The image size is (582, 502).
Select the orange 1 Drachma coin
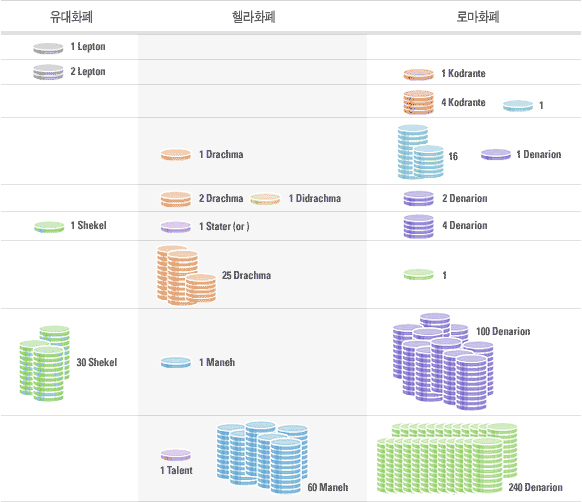point(176,154)
